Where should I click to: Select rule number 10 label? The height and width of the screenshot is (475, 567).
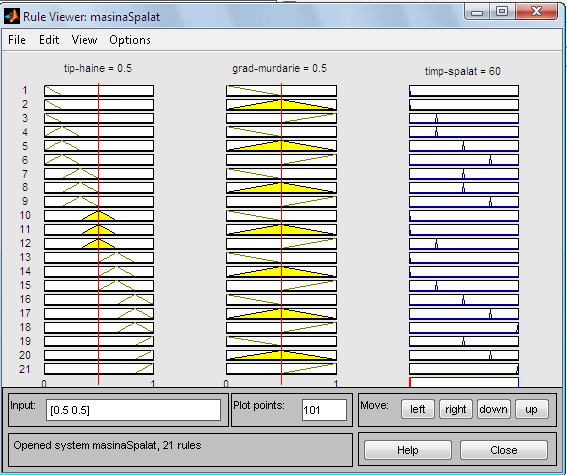click(25, 215)
